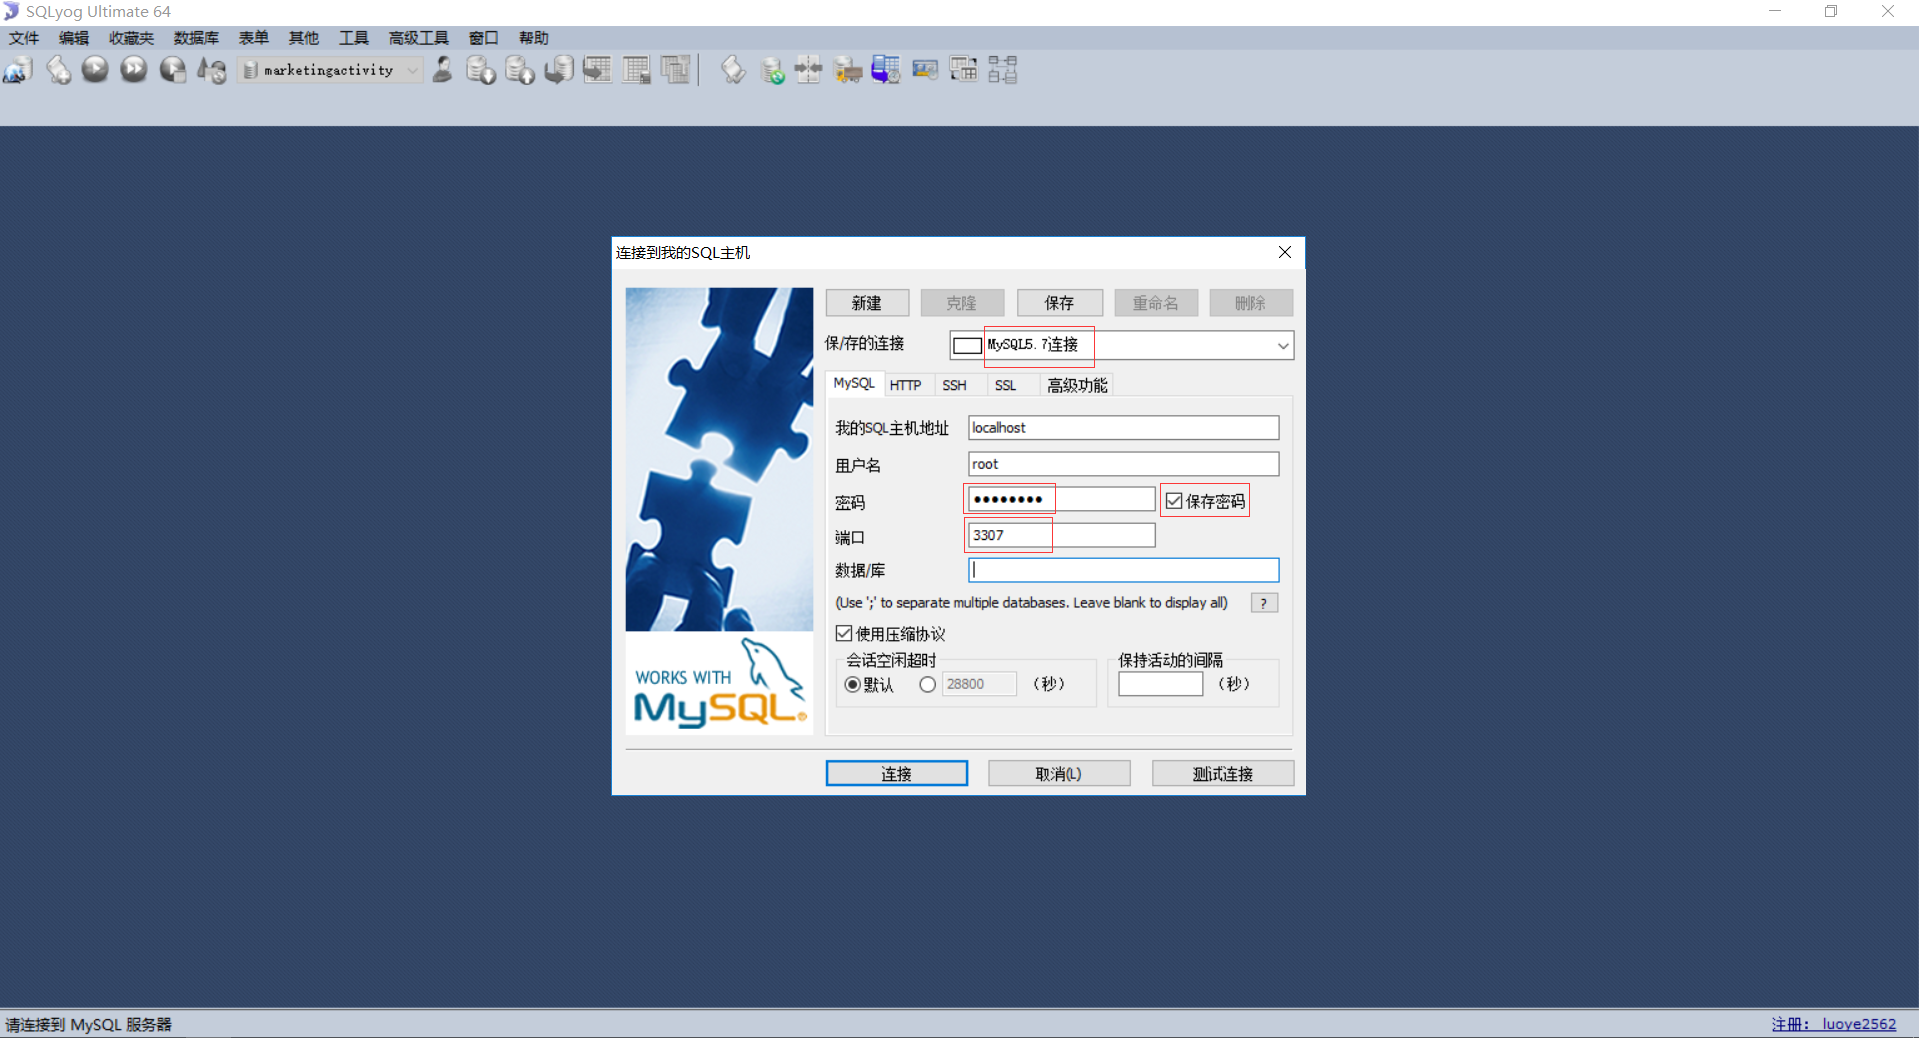Open the 数据库 menu
1919x1038 pixels.
pos(196,38)
